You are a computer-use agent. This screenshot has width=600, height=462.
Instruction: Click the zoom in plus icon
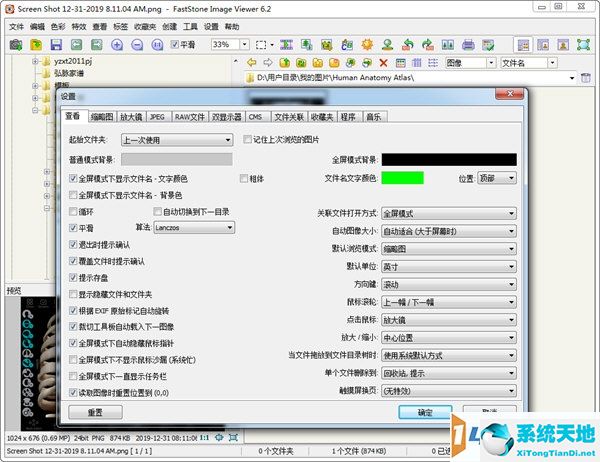click(x=117, y=45)
